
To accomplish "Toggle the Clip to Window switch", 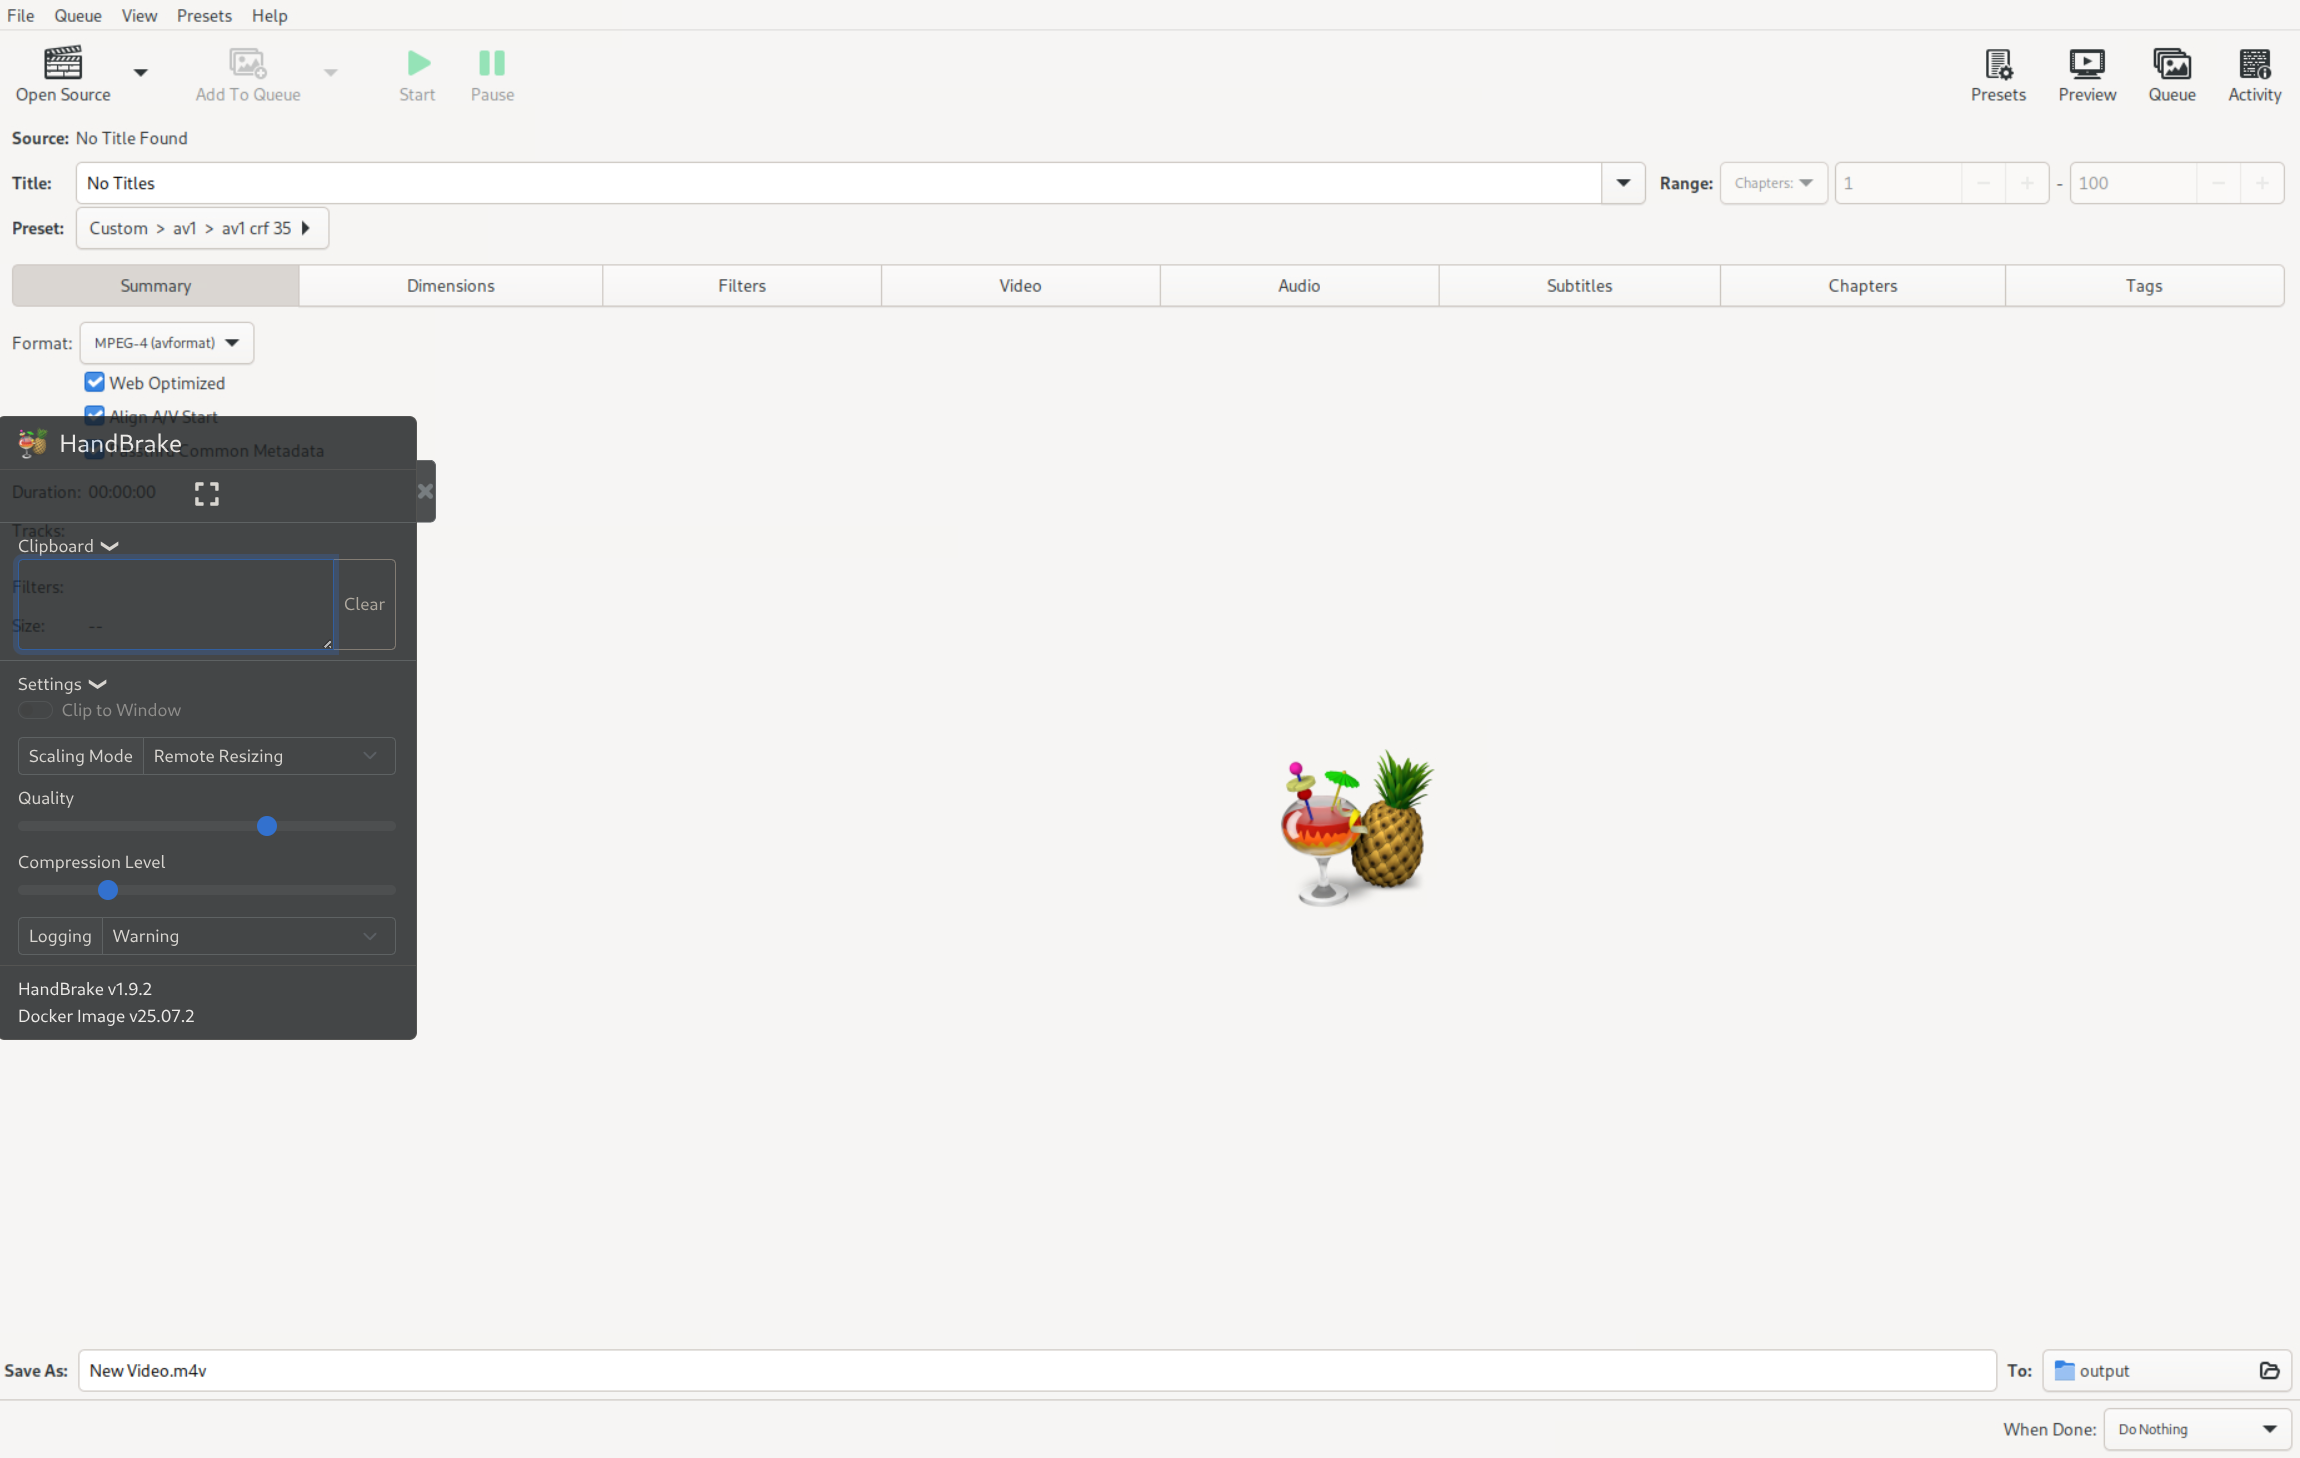I will click(35, 710).
